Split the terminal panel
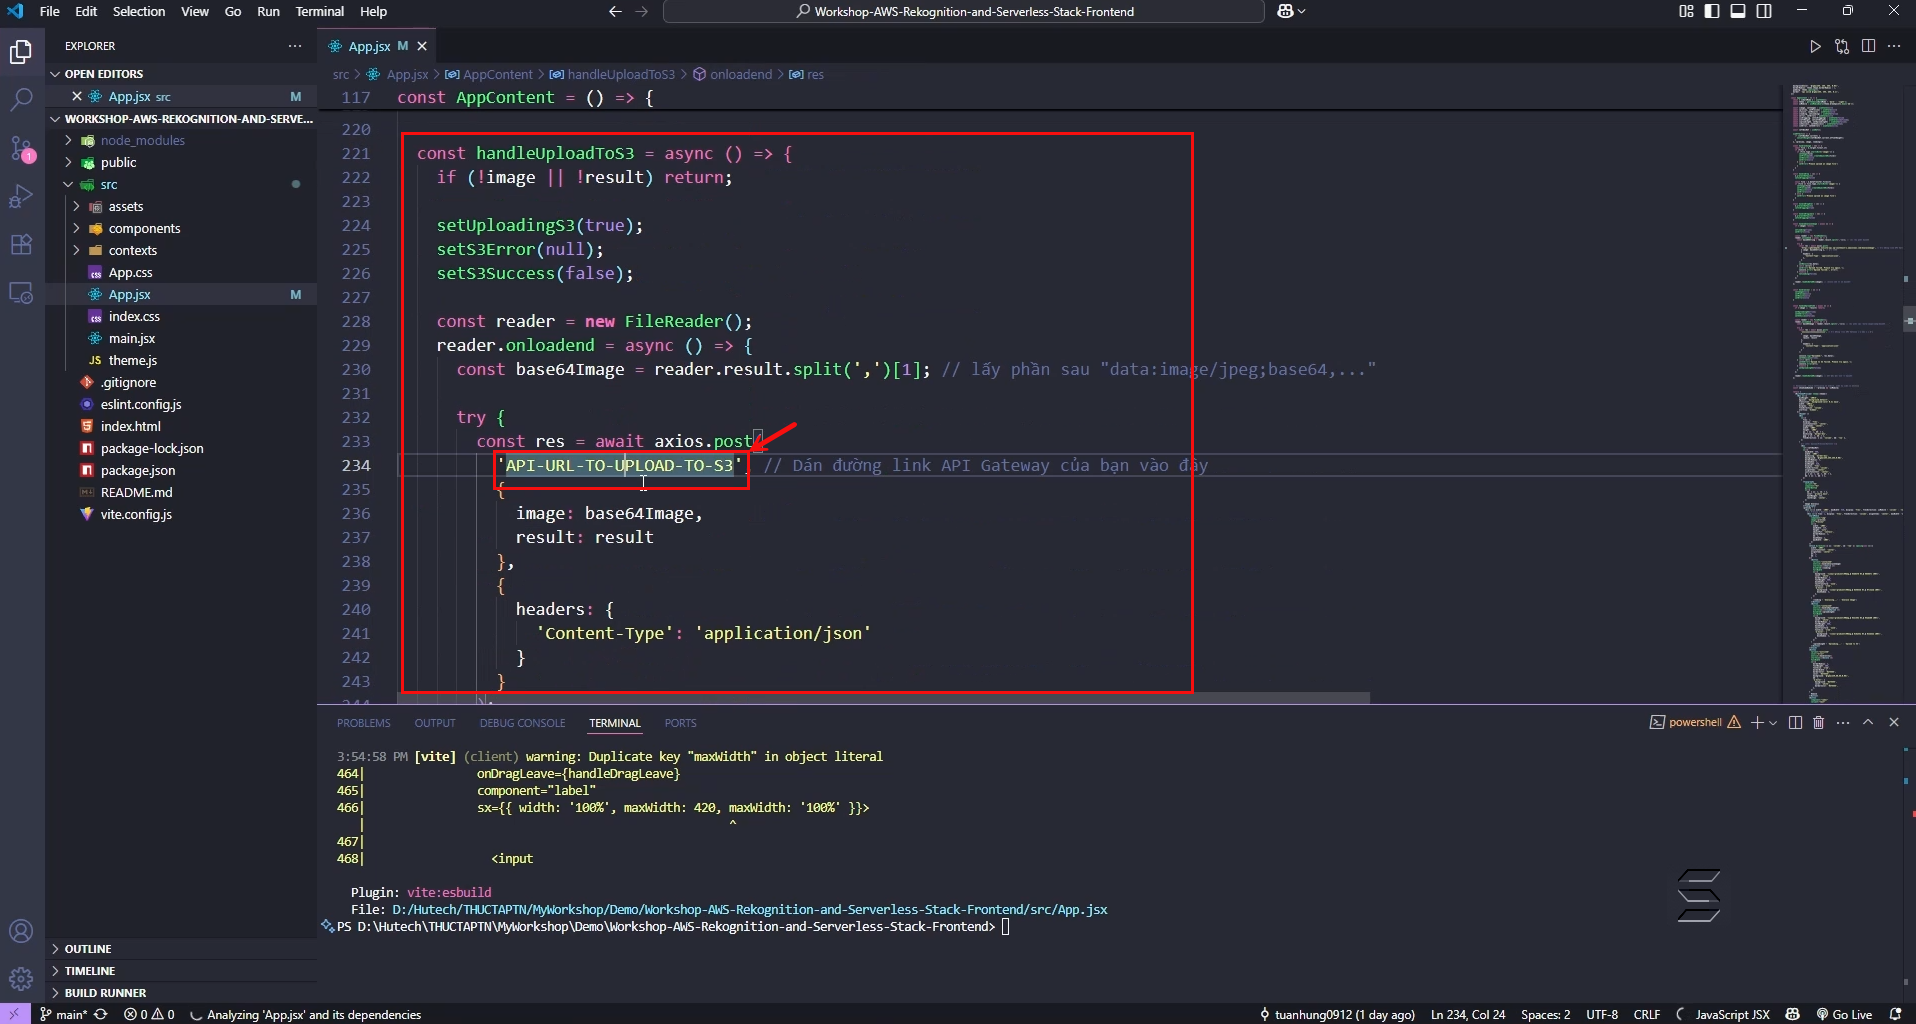 (1795, 722)
